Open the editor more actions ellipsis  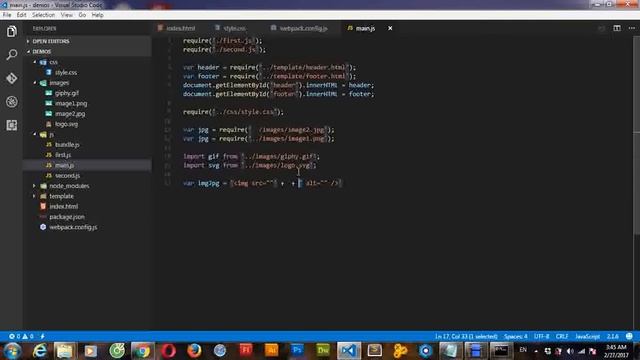point(632,28)
